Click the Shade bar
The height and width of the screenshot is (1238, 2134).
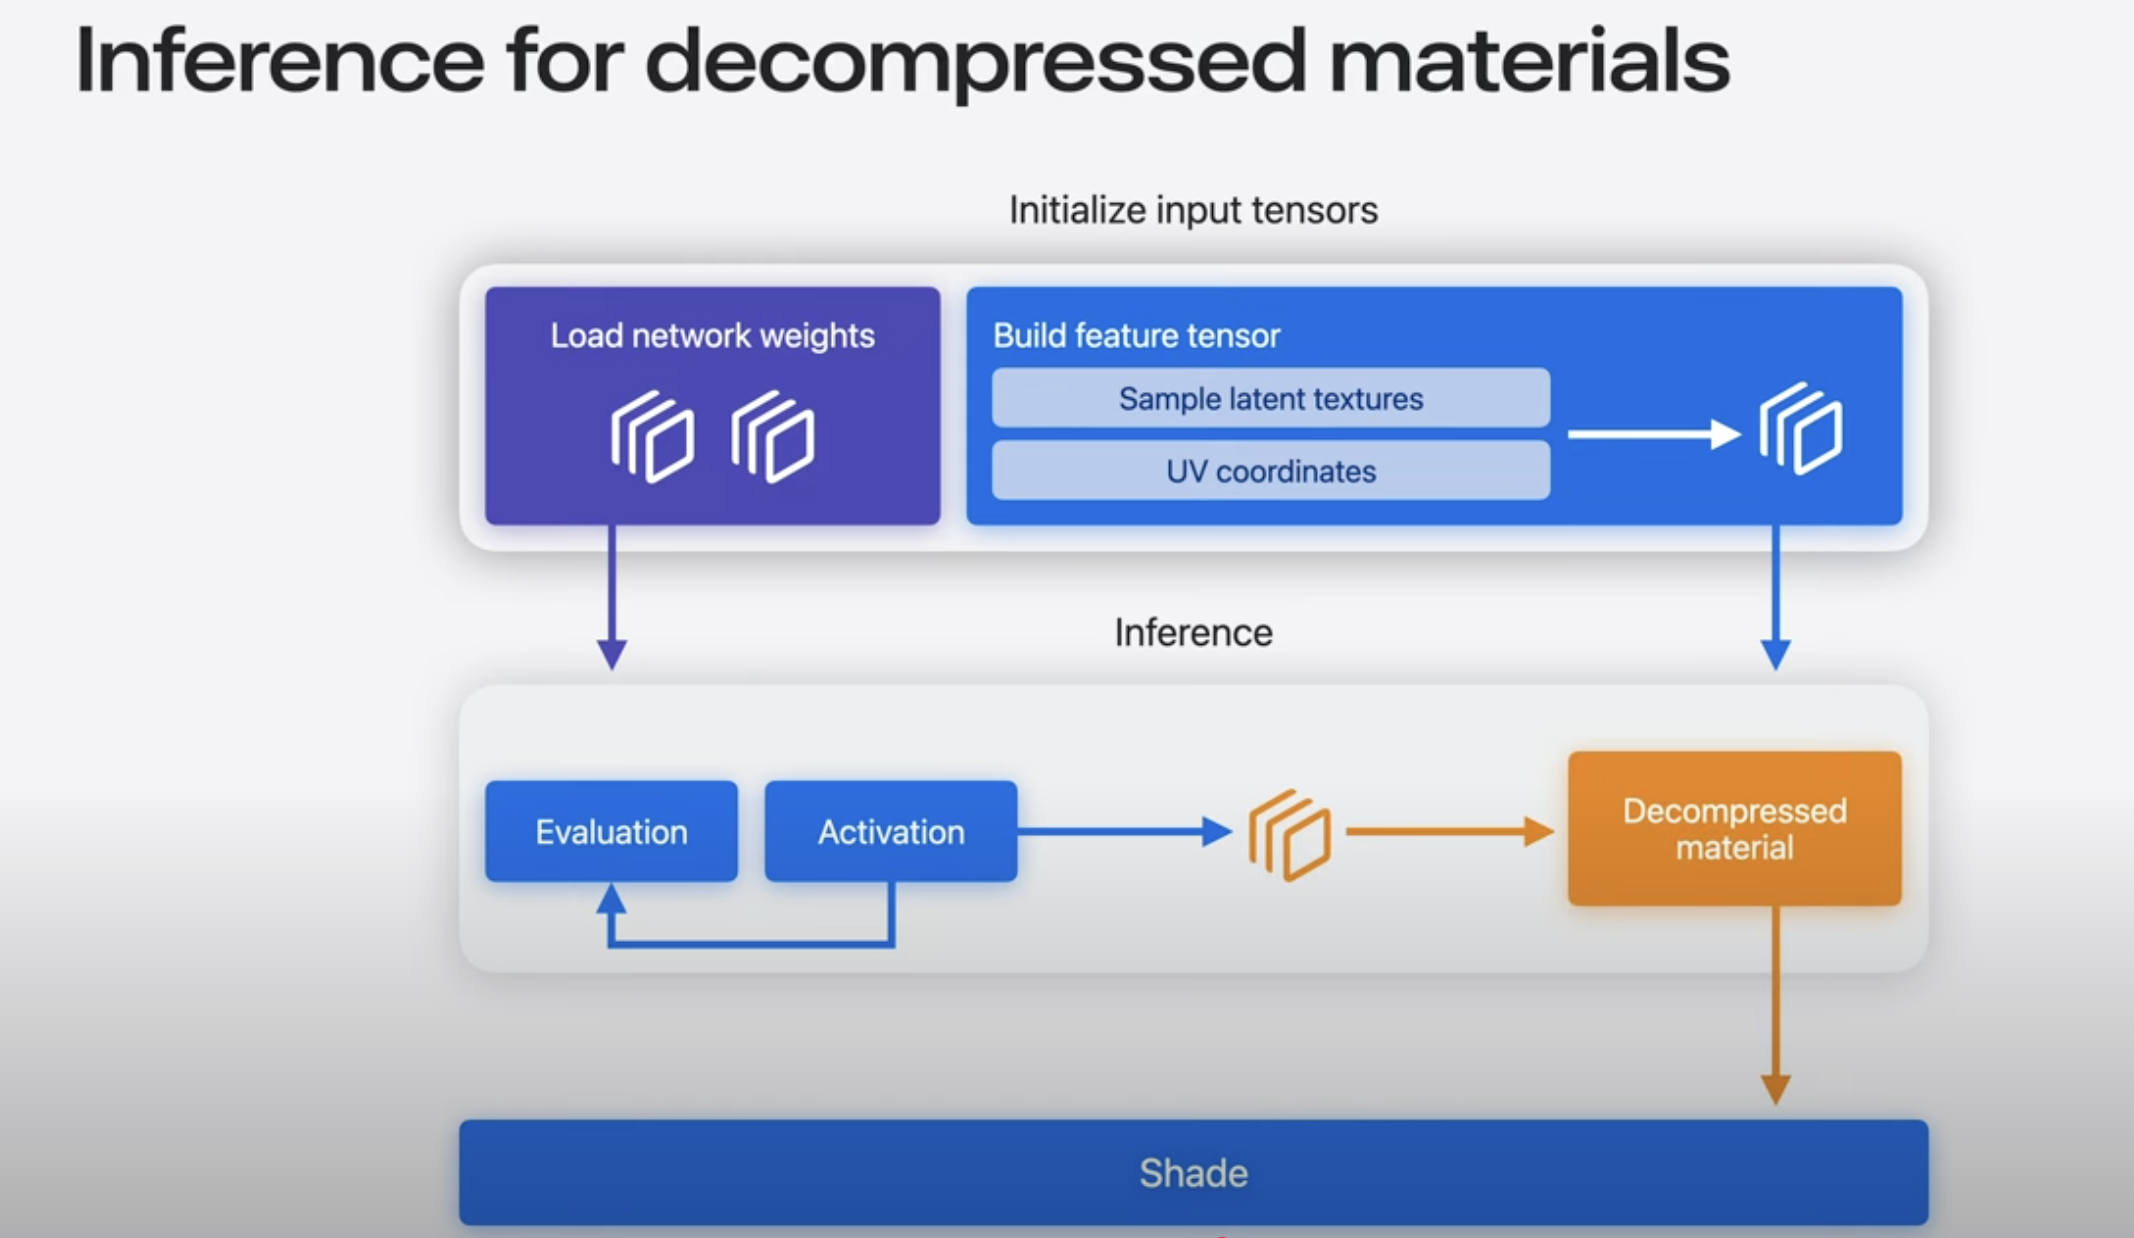[x=1193, y=1173]
